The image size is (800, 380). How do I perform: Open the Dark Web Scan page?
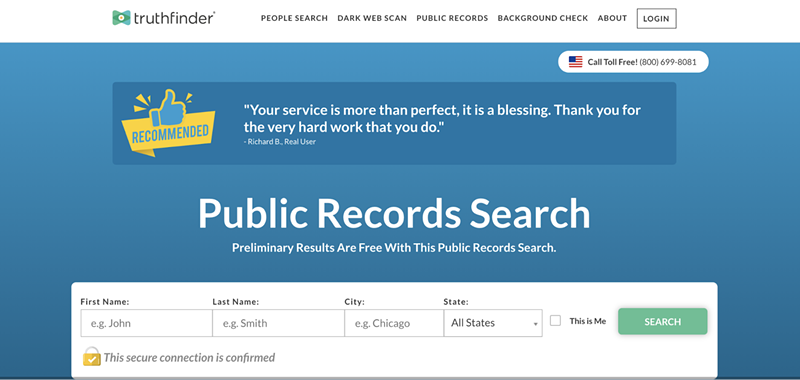coord(372,18)
